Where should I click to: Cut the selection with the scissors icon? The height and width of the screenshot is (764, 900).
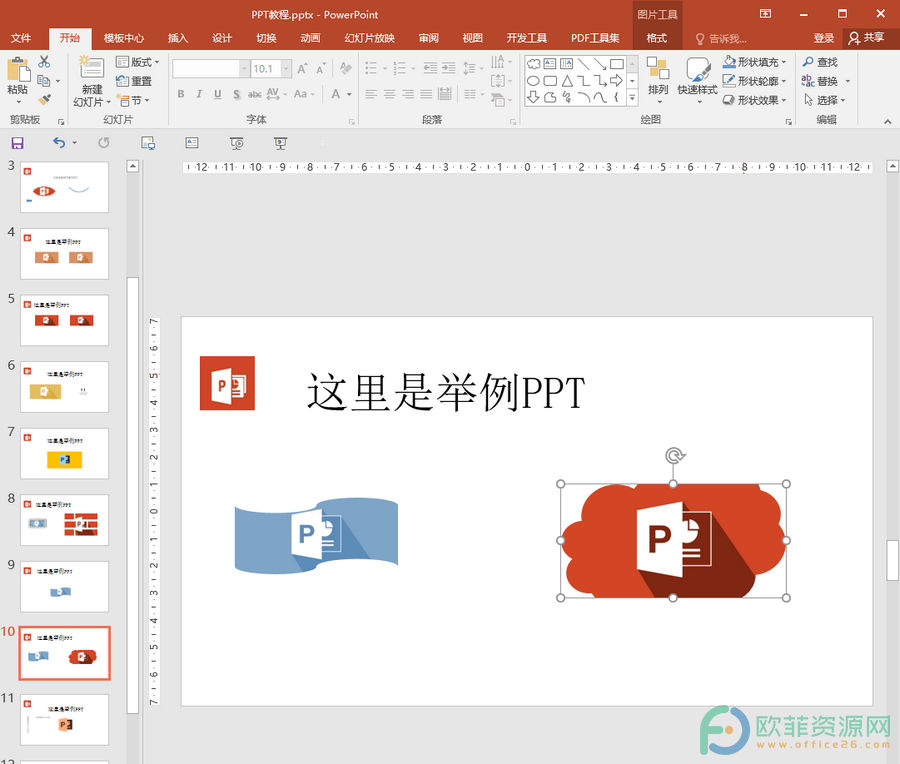(44, 61)
